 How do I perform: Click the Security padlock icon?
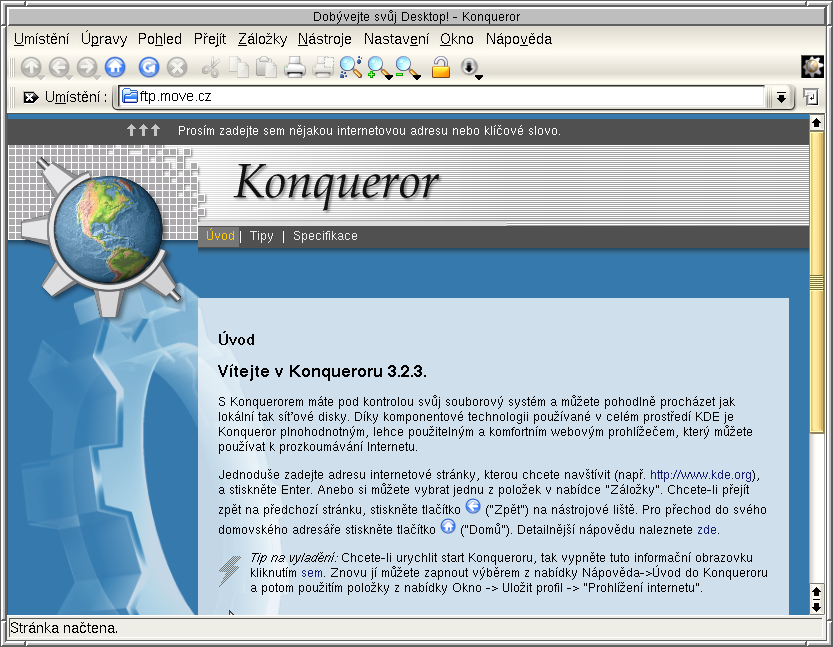click(x=440, y=67)
